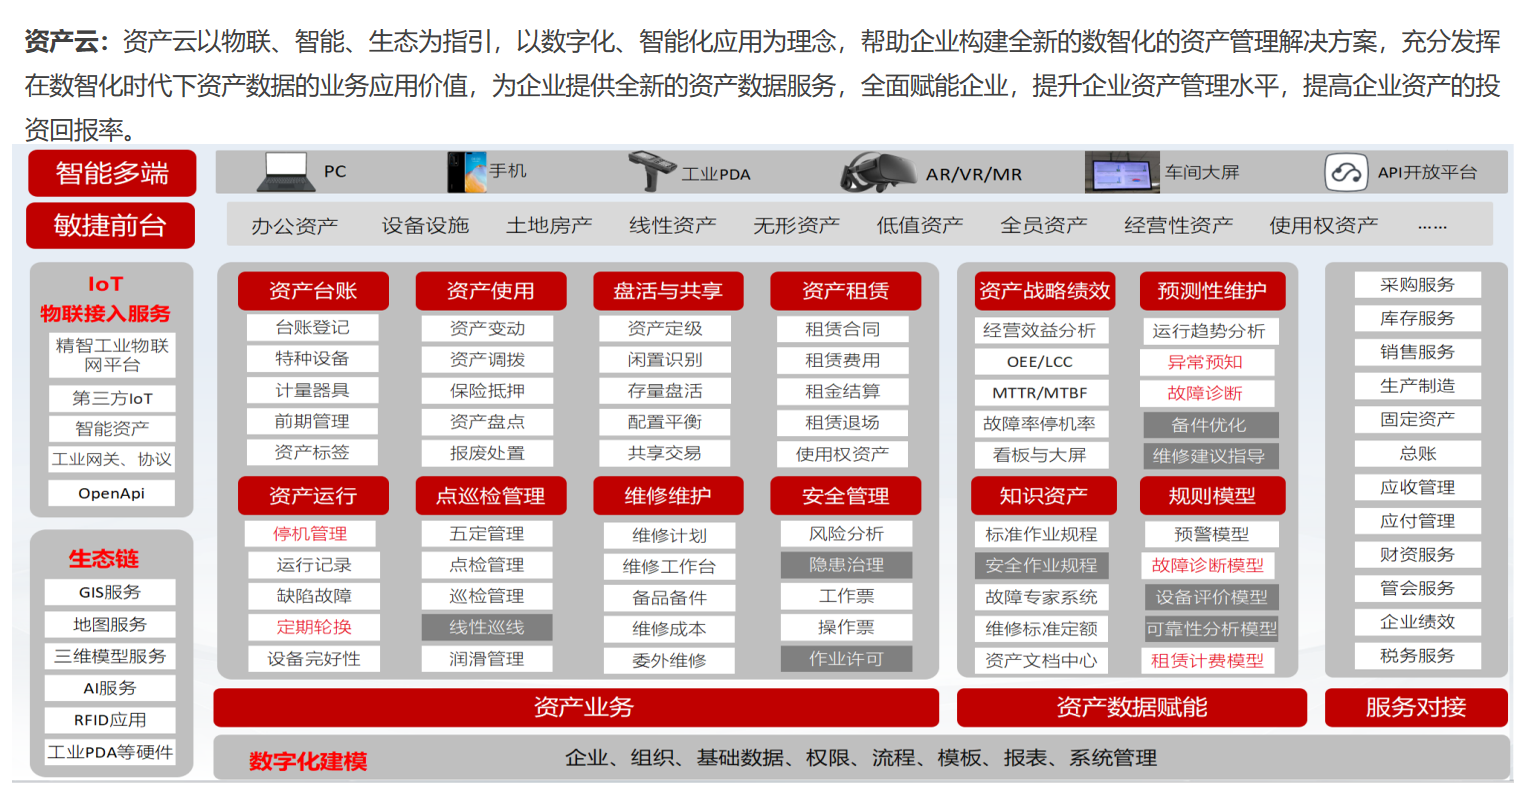This screenshot has width=1530, height=790.
Task: Open the 智能多端 red label
Action: [x=112, y=173]
